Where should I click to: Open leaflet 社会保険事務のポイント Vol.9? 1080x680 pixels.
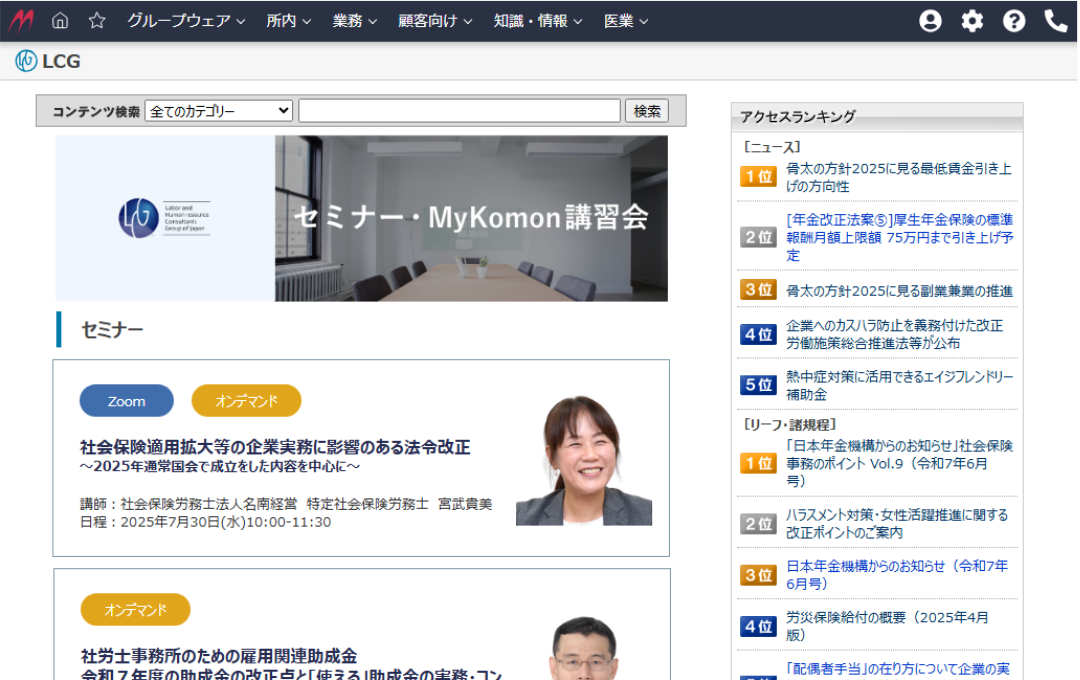pyautogui.click(x=900, y=463)
